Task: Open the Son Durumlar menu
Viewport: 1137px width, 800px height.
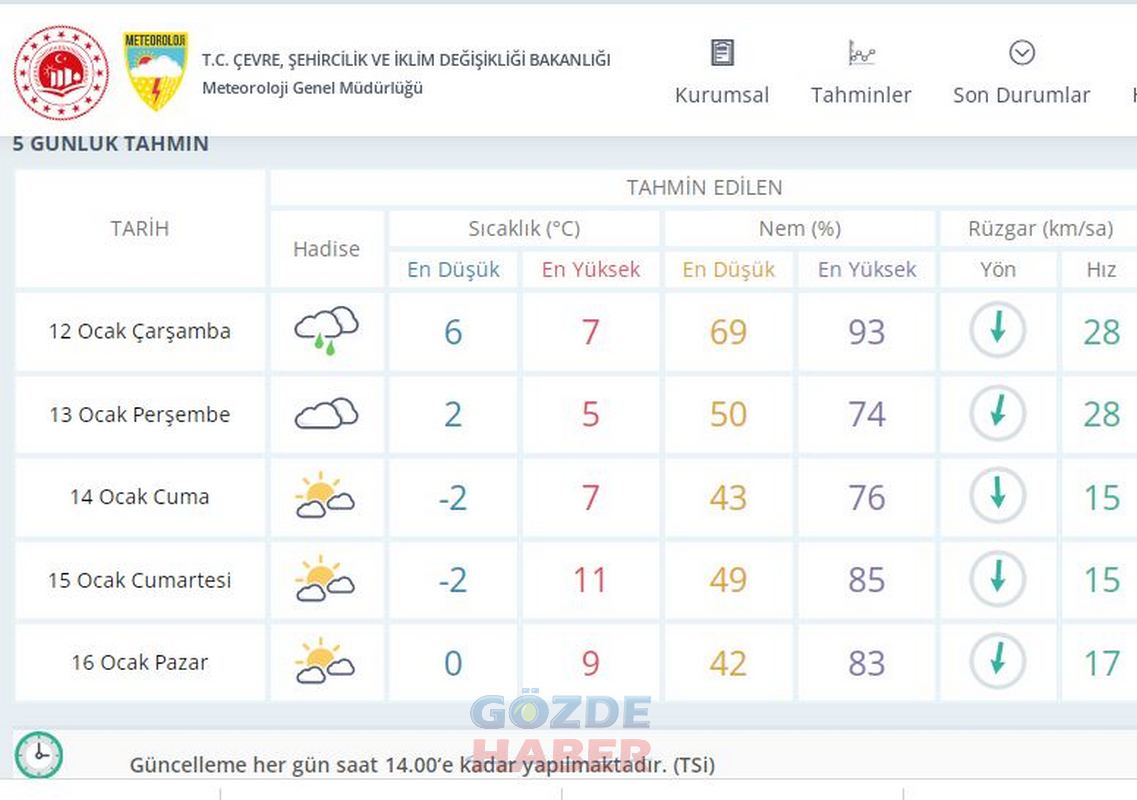Action: tap(1021, 95)
